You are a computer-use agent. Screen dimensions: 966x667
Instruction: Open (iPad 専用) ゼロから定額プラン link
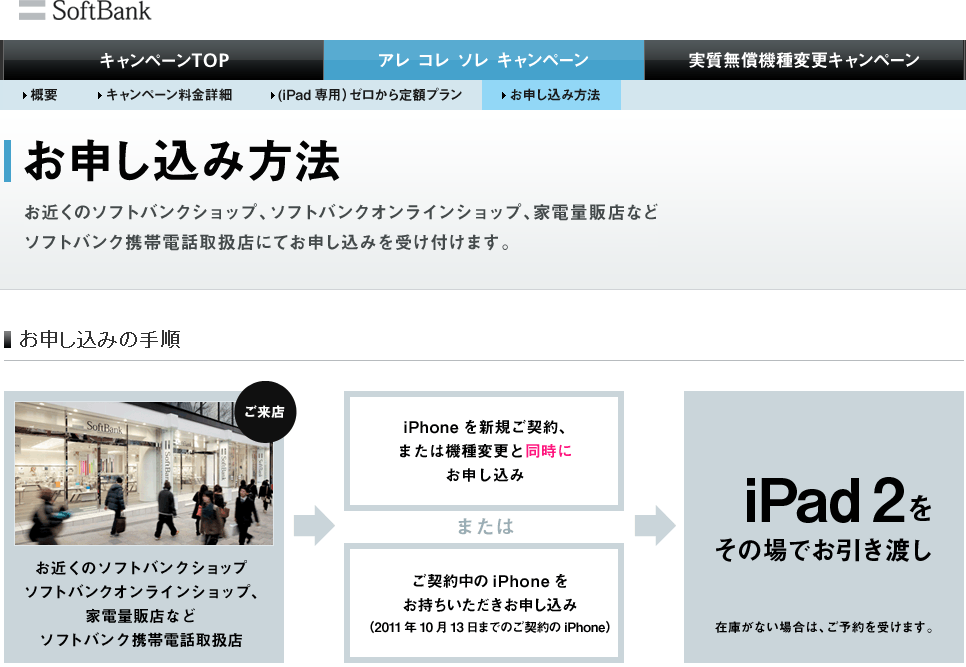[x=367, y=95]
